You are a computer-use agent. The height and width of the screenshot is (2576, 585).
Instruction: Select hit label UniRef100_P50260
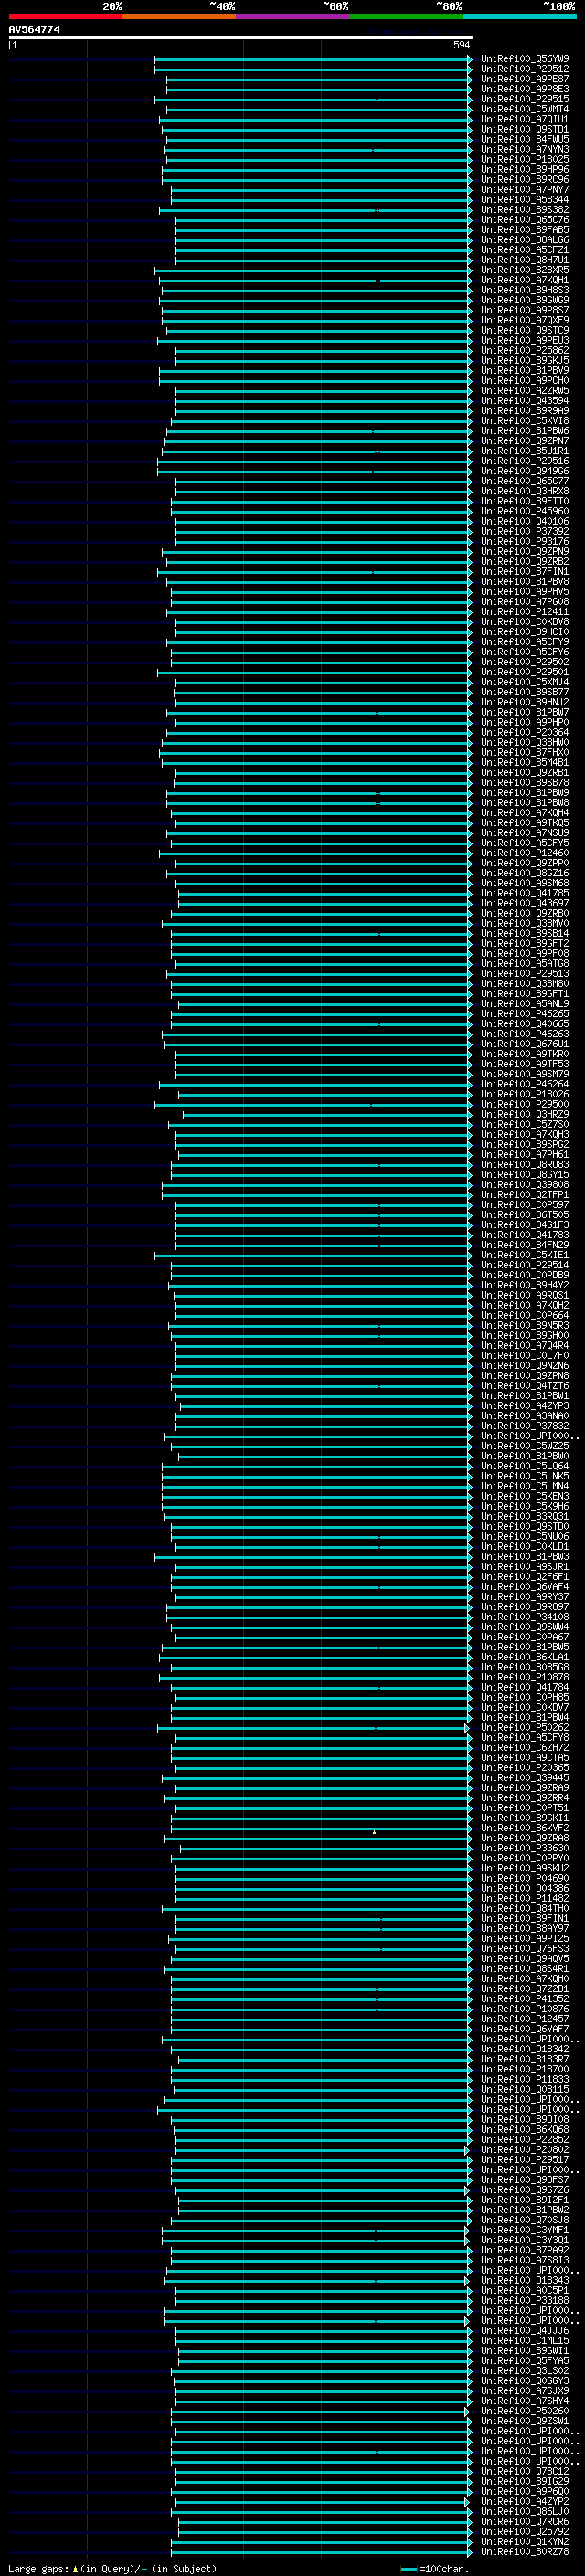(x=525, y=2411)
